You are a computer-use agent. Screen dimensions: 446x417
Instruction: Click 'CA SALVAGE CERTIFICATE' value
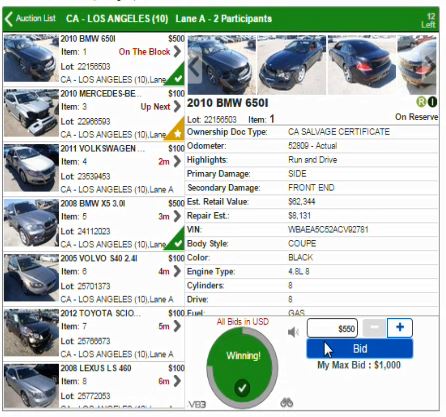pos(339,132)
